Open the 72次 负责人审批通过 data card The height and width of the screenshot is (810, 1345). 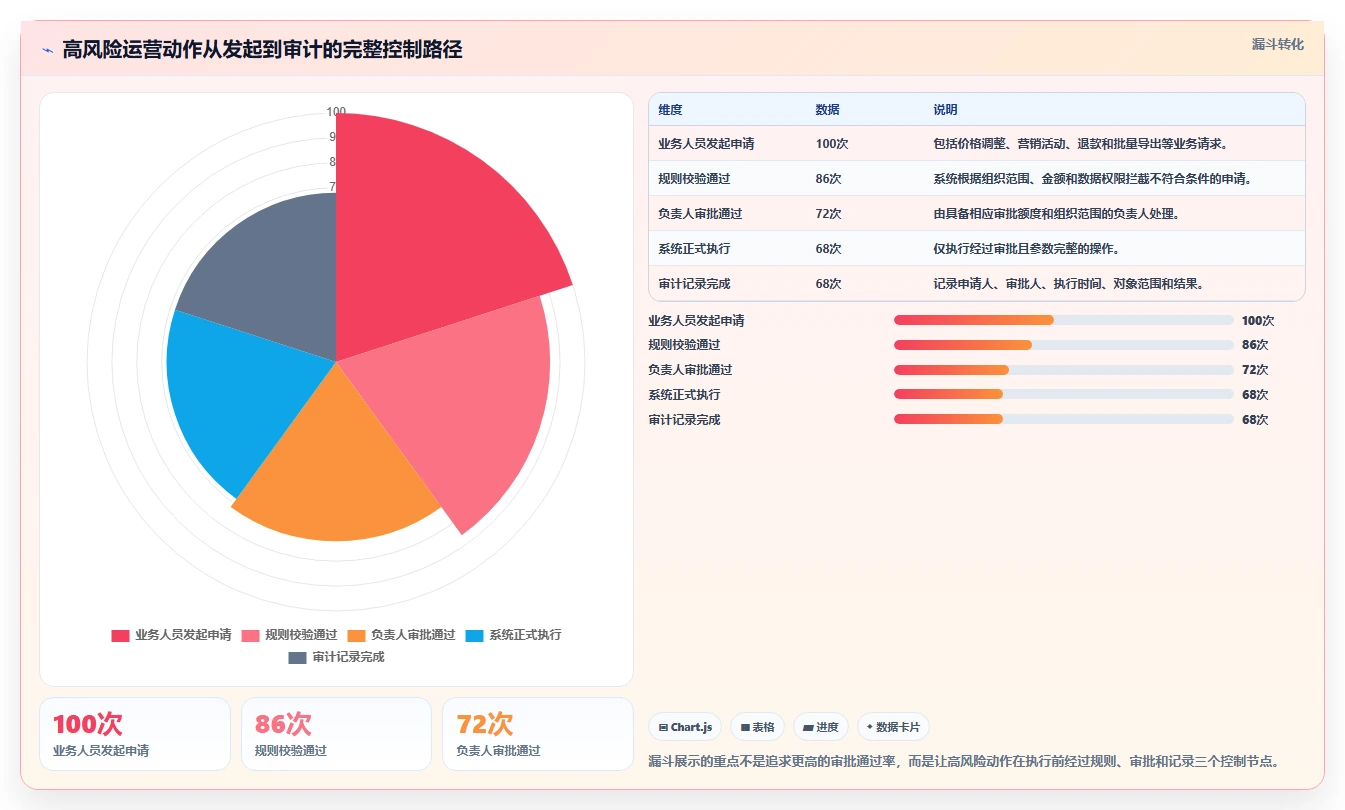click(x=538, y=734)
